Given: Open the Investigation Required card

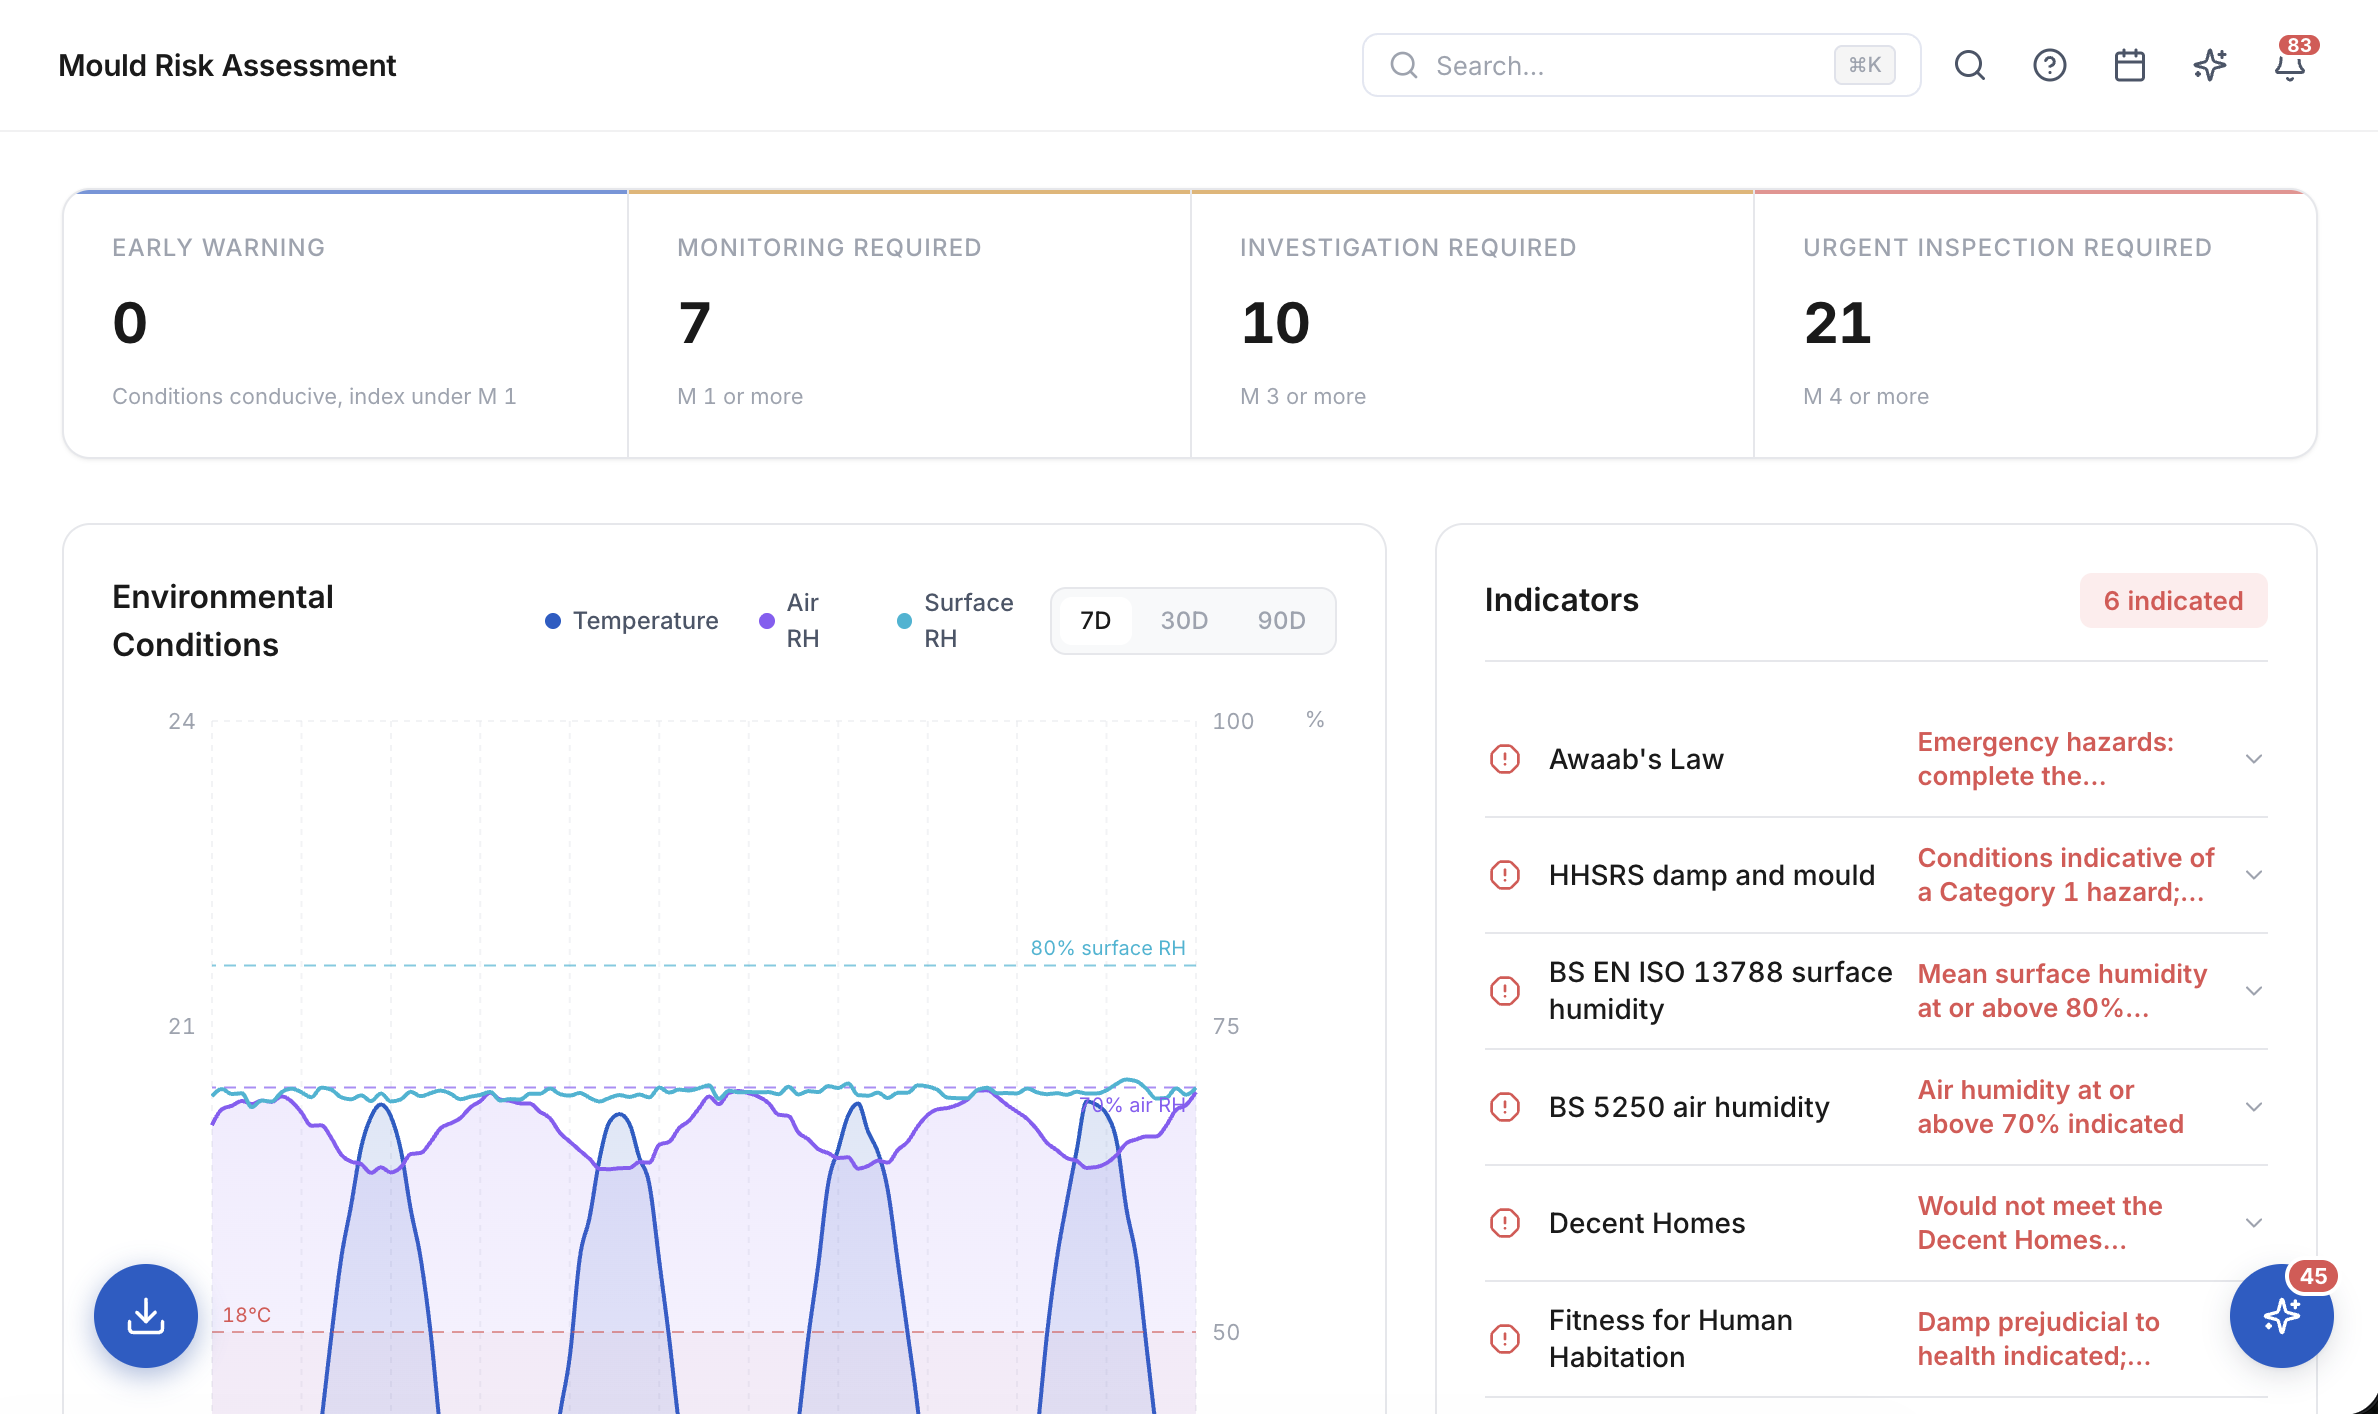Looking at the screenshot, I should coord(1472,323).
